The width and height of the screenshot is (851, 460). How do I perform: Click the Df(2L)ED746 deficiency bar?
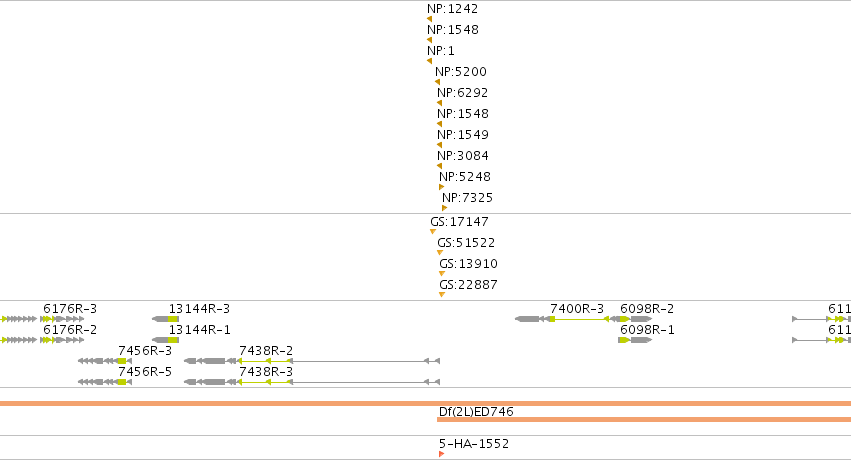[644, 419]
